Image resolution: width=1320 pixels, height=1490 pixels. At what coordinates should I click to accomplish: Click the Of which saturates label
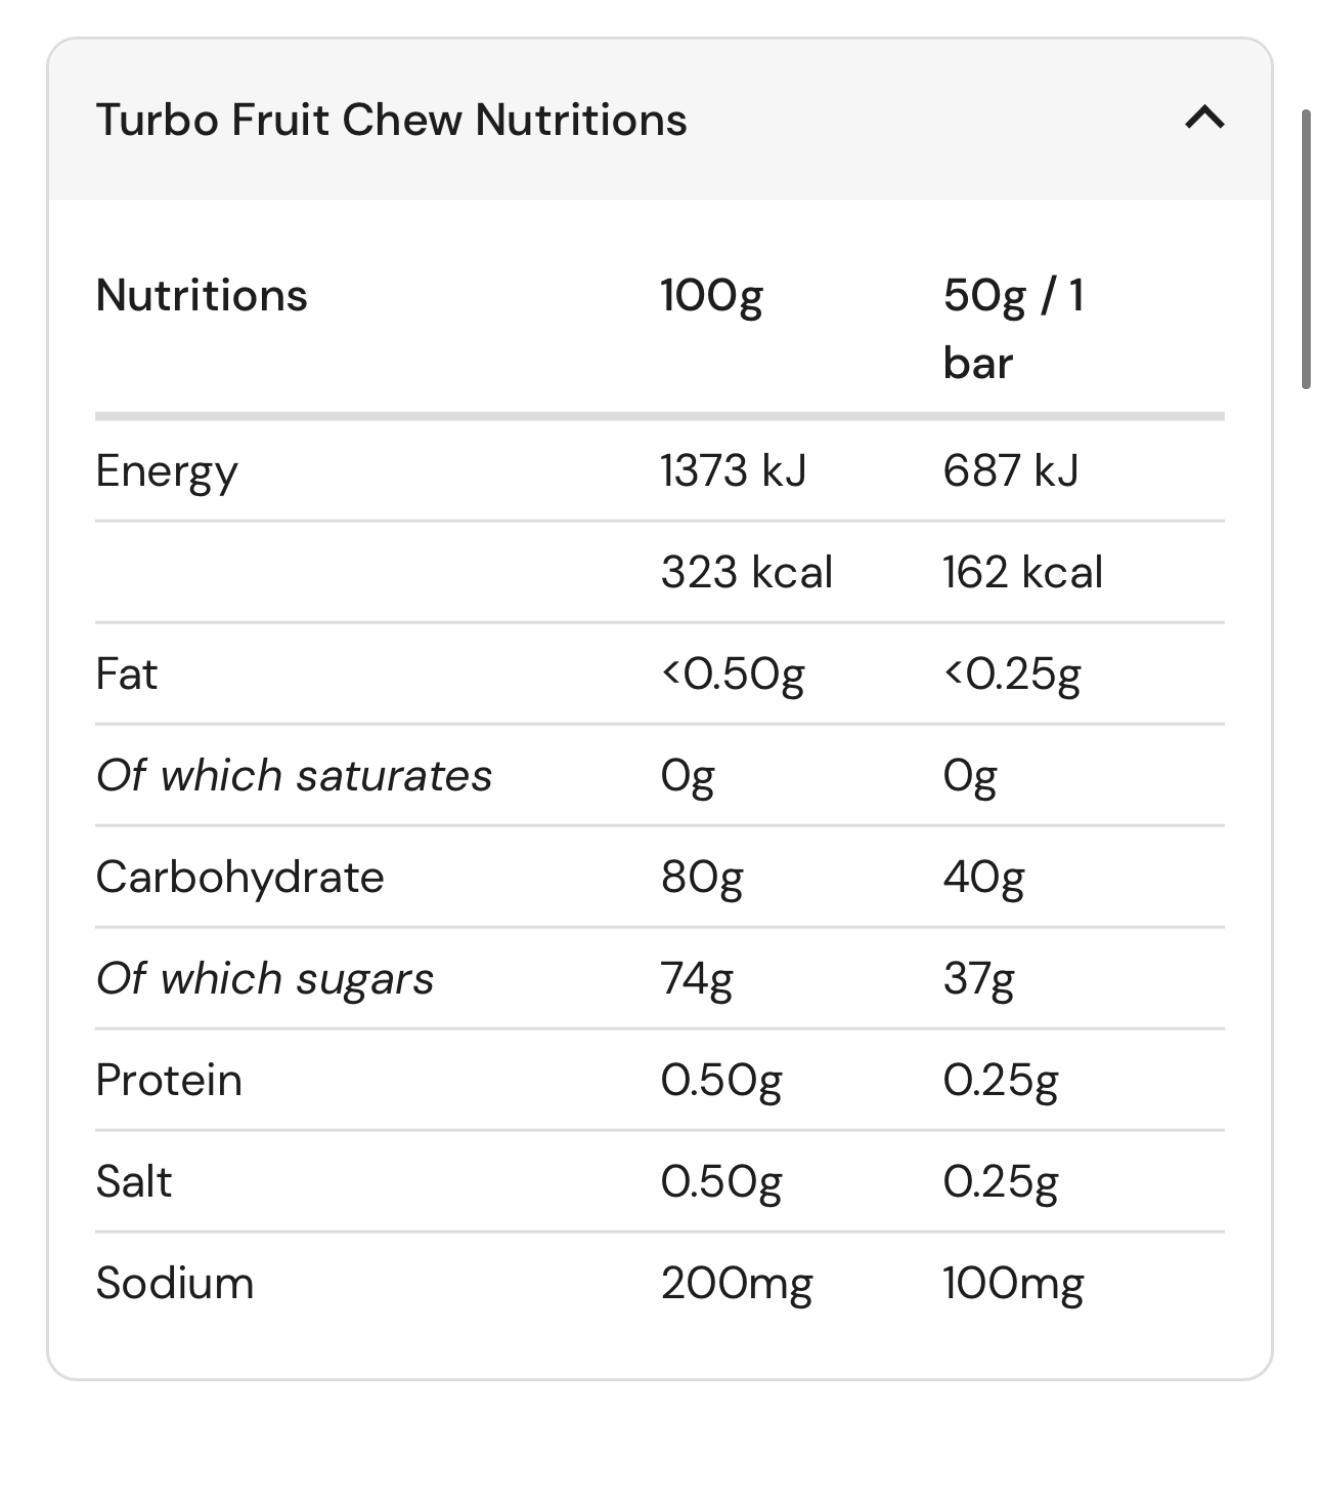tap(293, 775)
